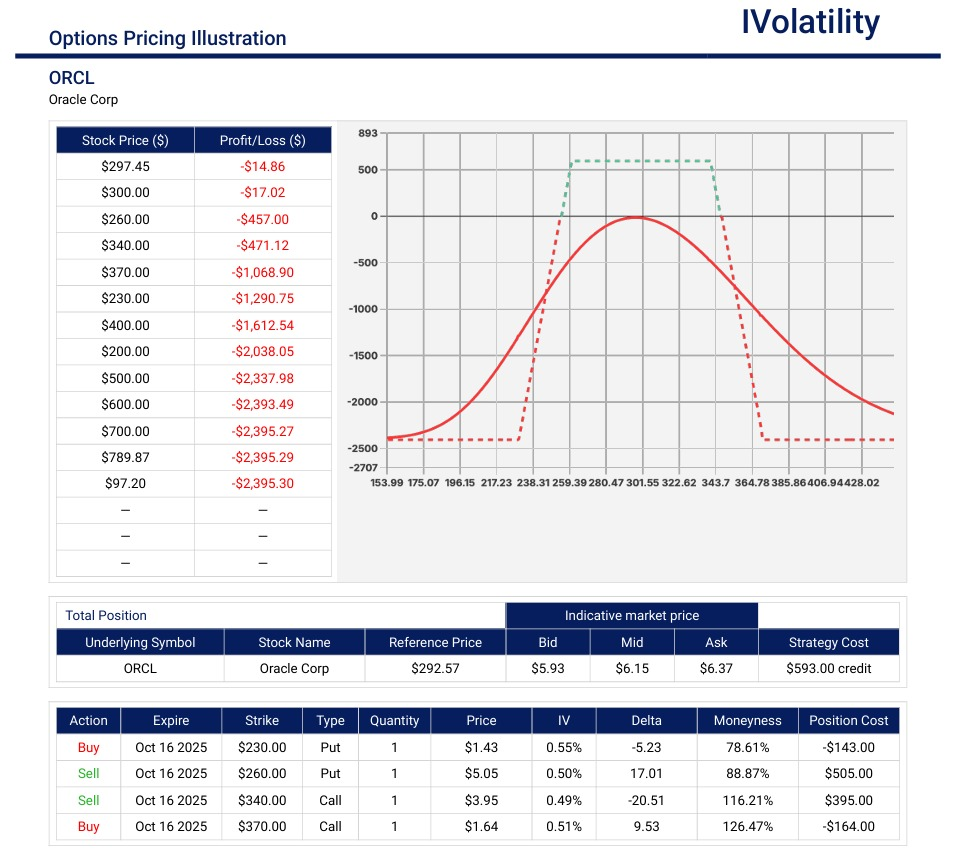958x861 pixels.
Task: Click the peak of the solid red curve
Action: [x=636, y=217]
